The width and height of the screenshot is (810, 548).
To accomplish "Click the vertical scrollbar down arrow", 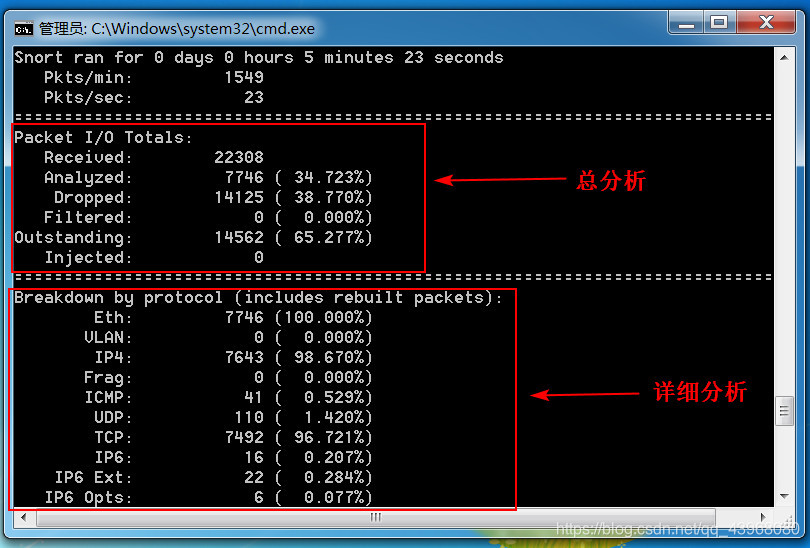I will (x=784, y=496).
